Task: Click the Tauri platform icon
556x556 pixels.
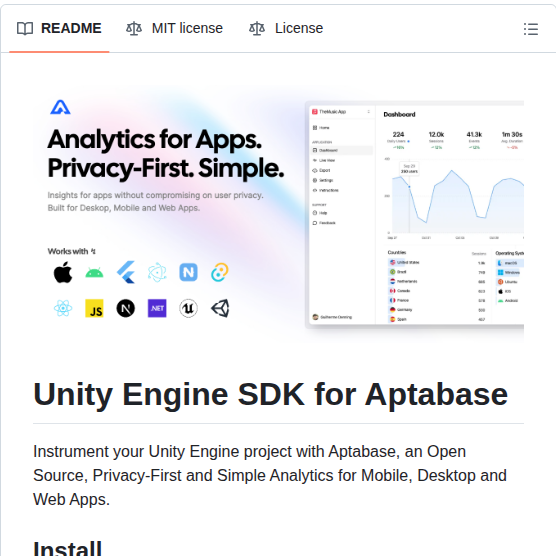Action: click(x=220, y=272)
